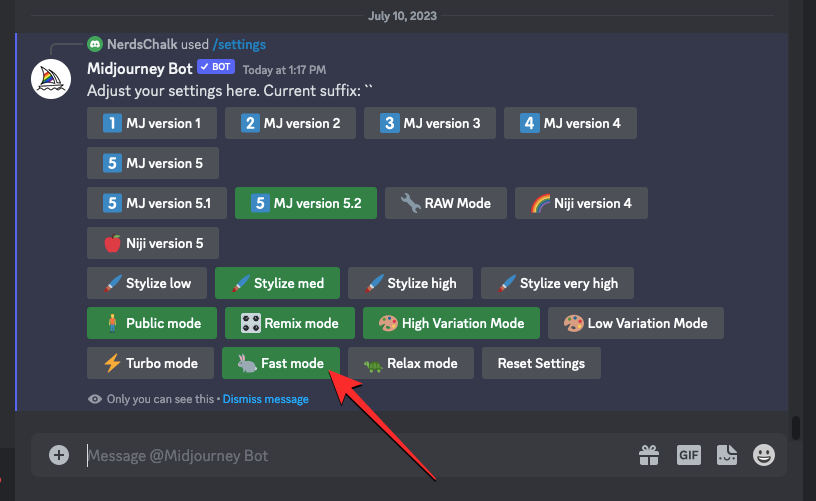Viewport: 816px width, 501px height.
Task: Toggle Public mode off
Action: [x=152, y=323]
